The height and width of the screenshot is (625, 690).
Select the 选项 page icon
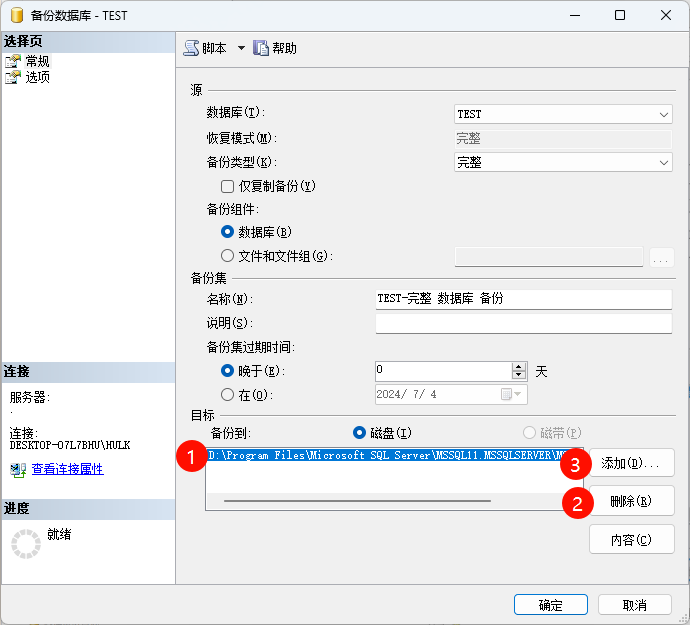13,77
